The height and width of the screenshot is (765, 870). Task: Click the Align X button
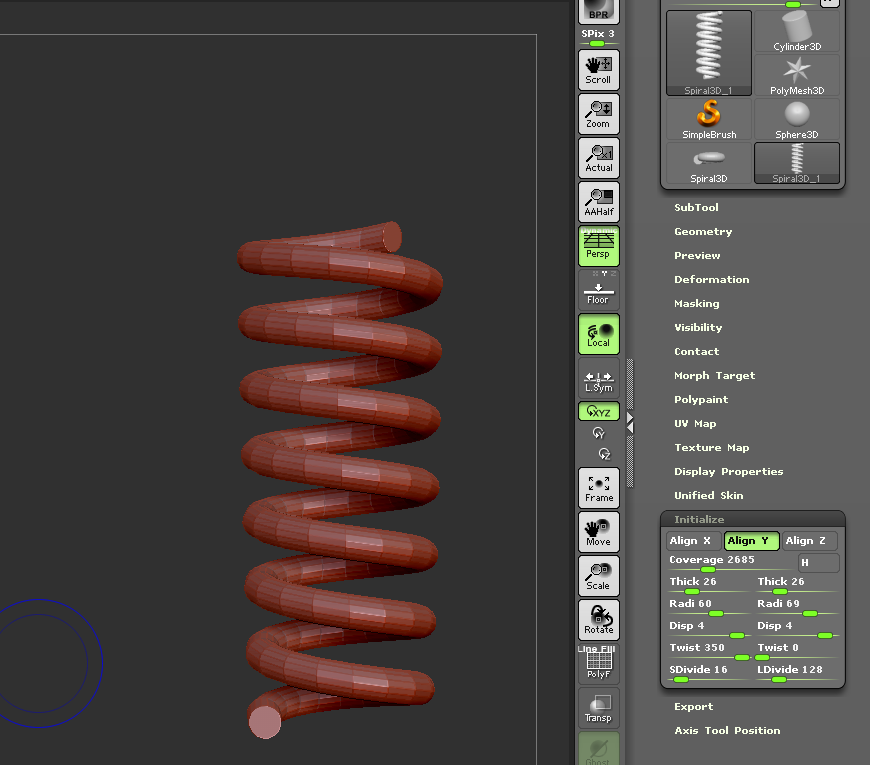click(694, 540)
